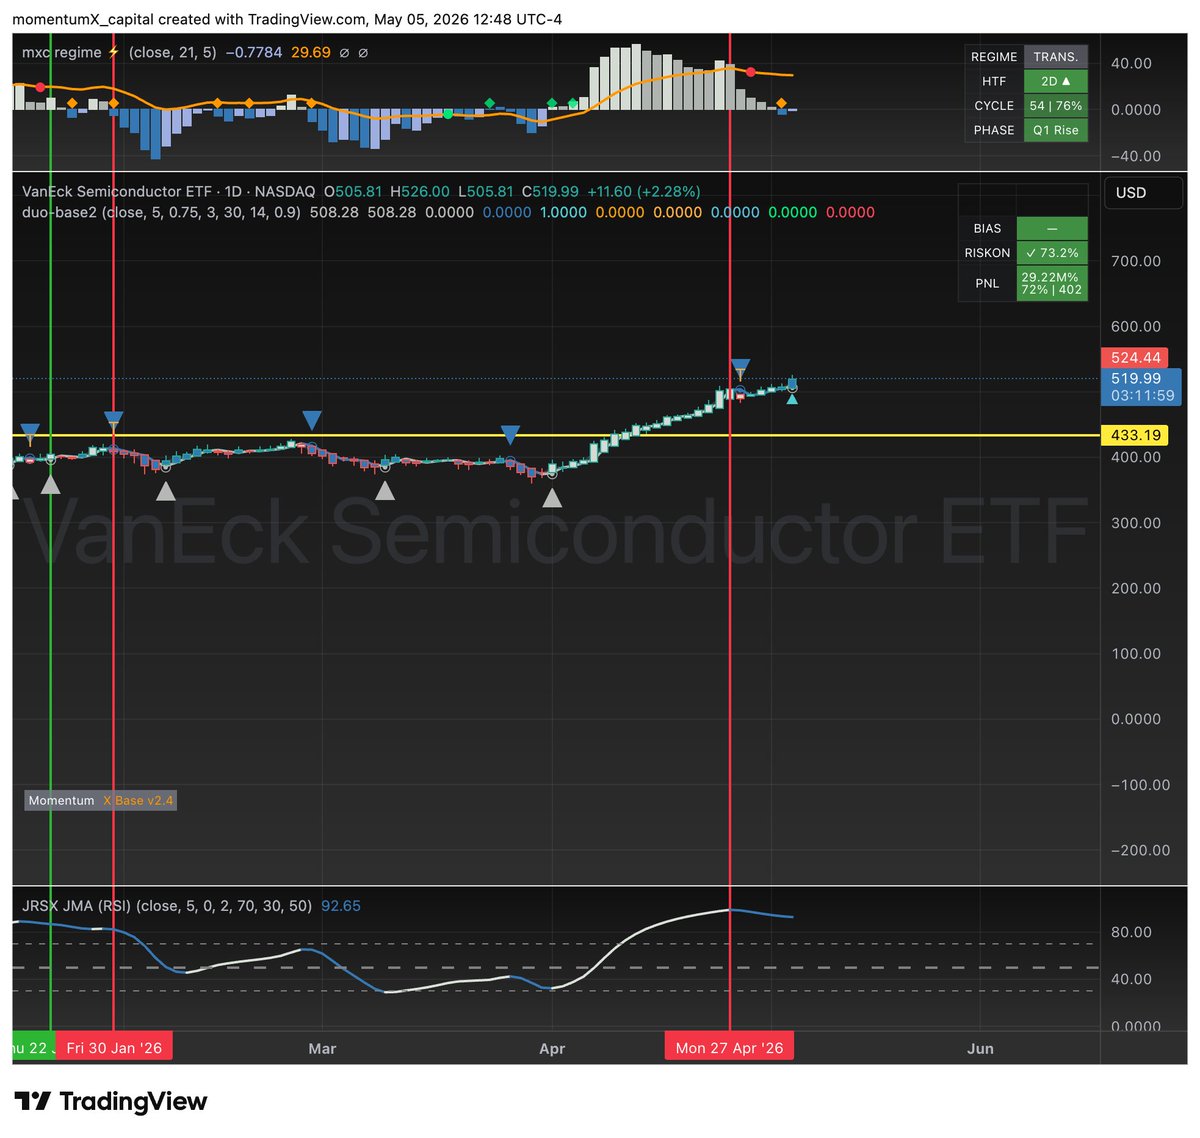The image size is (1200, 1138).
Task: Click blue down-triangle near start of March
Action: [x=312, y=420]
